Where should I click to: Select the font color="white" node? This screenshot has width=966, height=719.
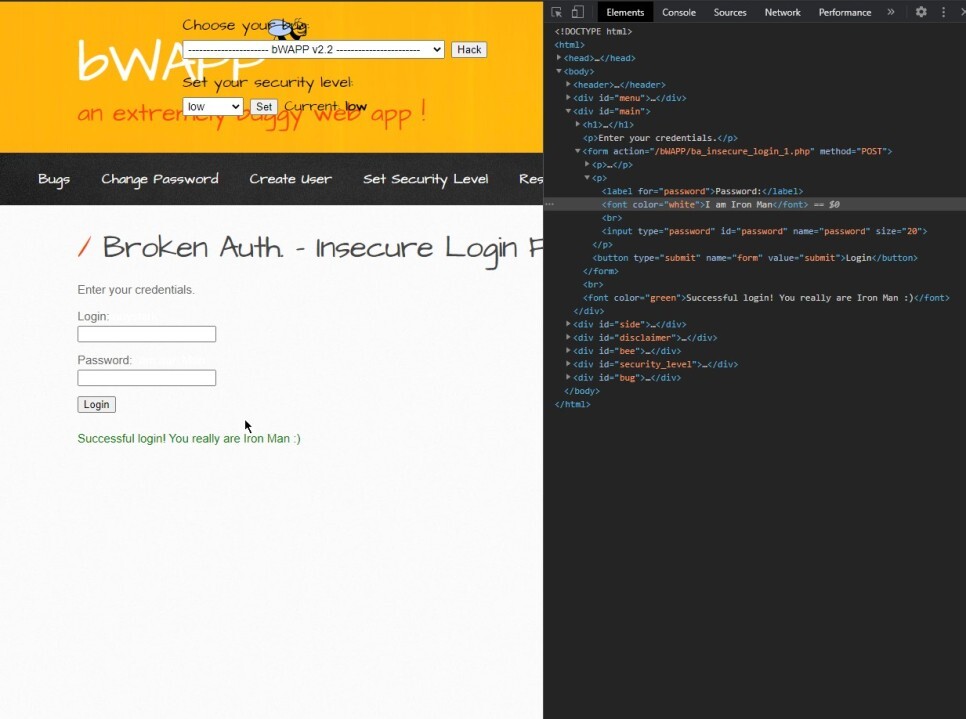(x=705, y=205)
